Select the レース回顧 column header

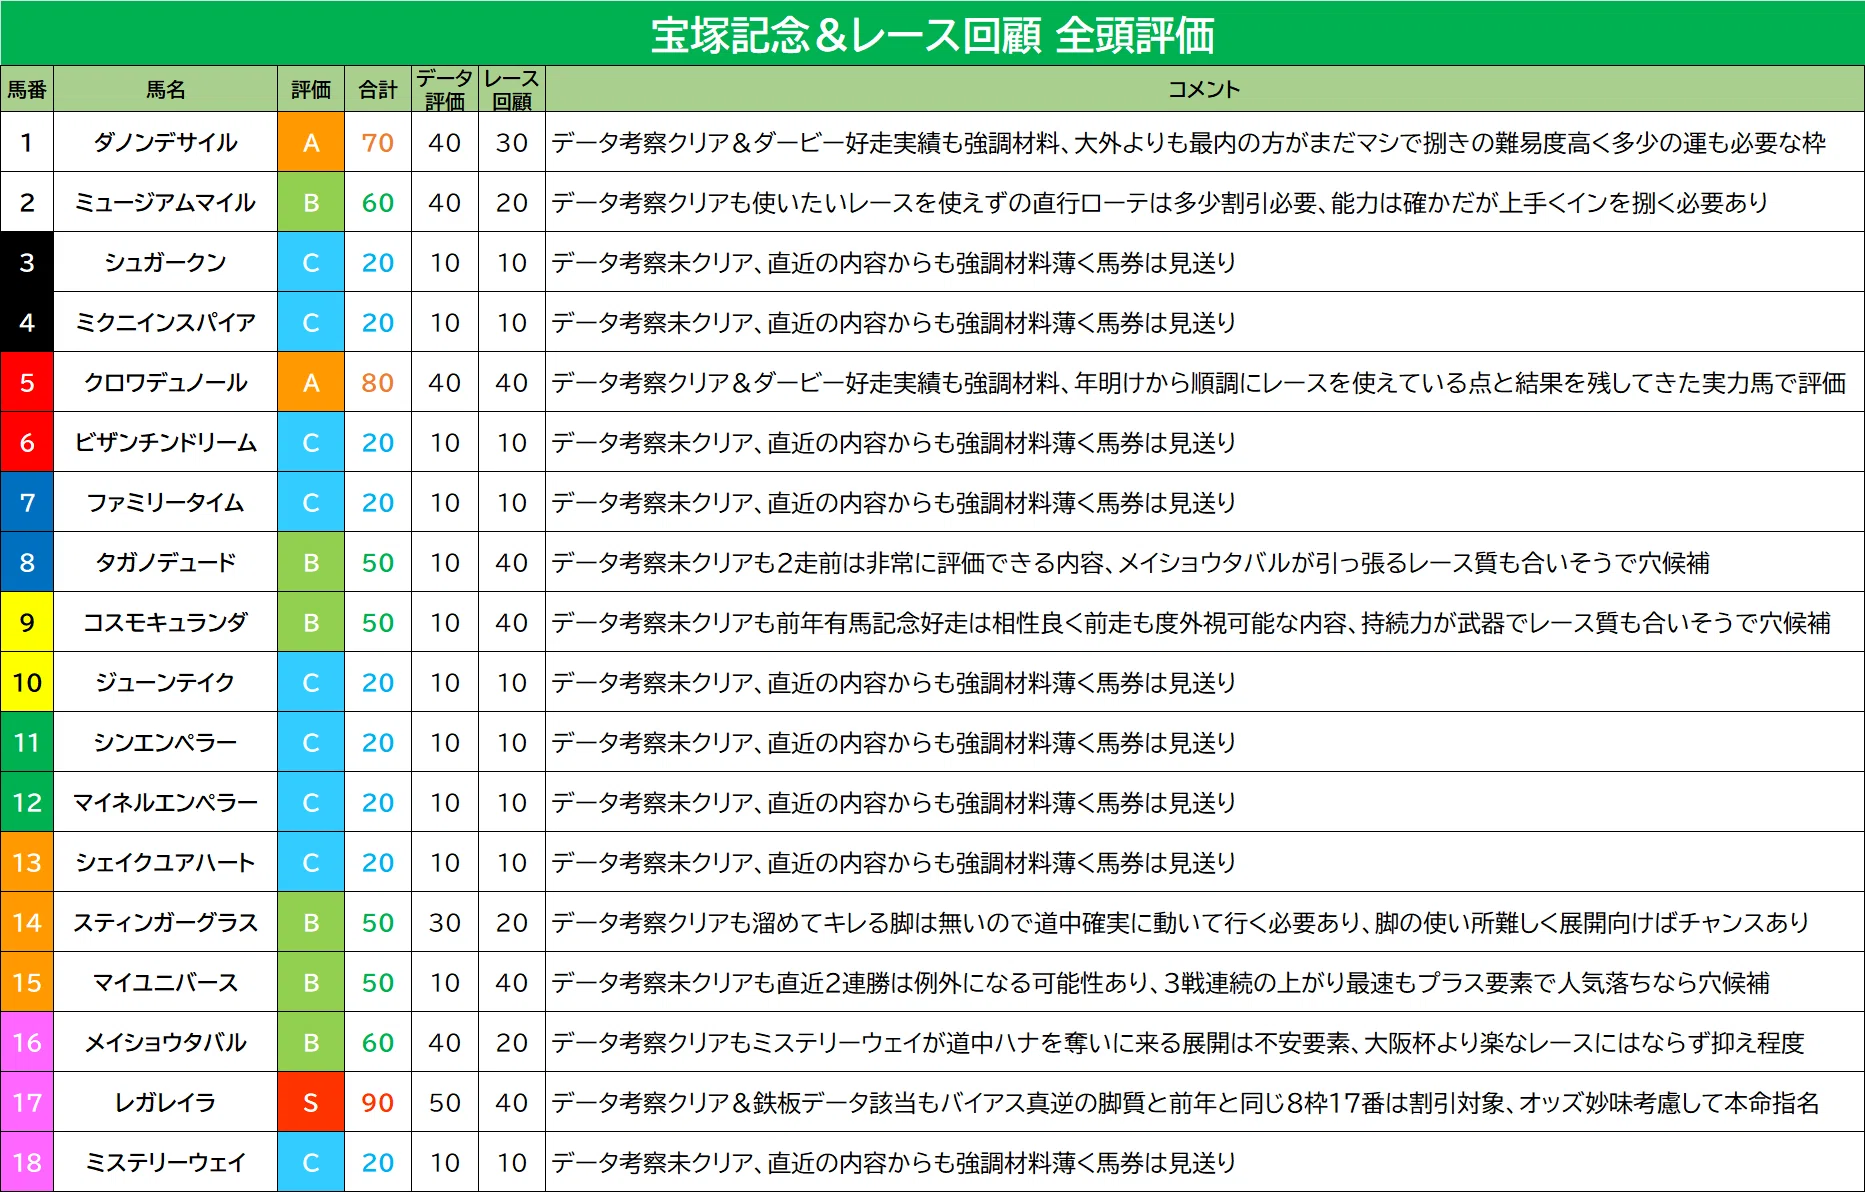pyautogui.click(x=512, y=90)
